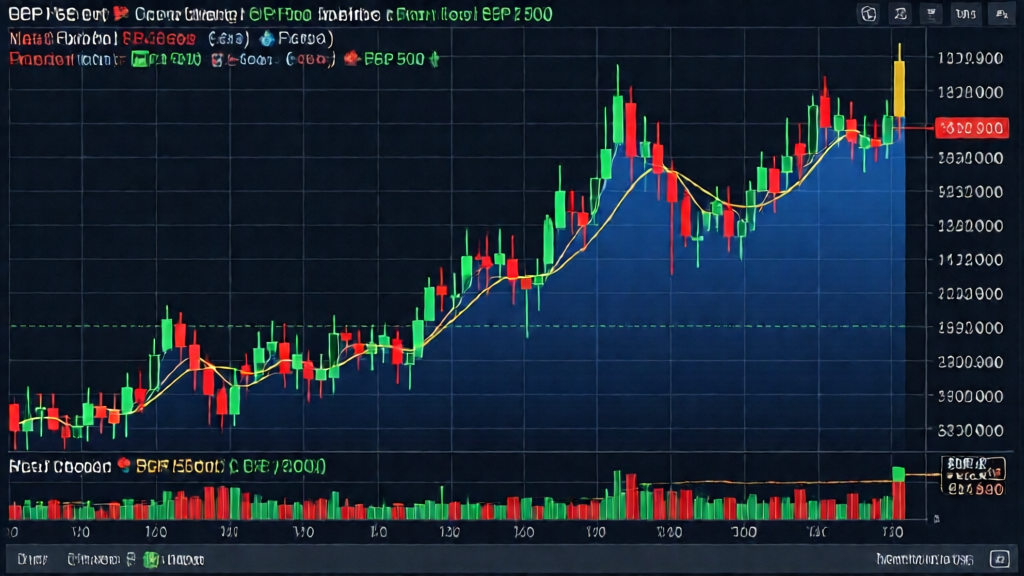Select the red current price tag on the price axis
The width and height of the screenshot is (1024, 576).
click(971, 128)
